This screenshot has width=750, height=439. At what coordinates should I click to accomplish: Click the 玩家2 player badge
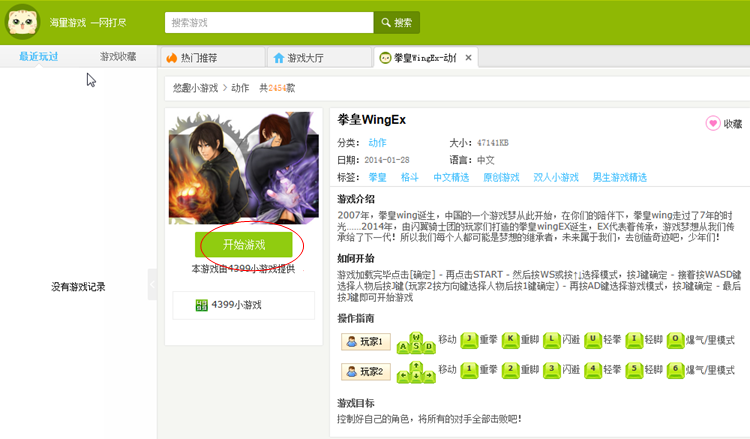tap(366, 372)
